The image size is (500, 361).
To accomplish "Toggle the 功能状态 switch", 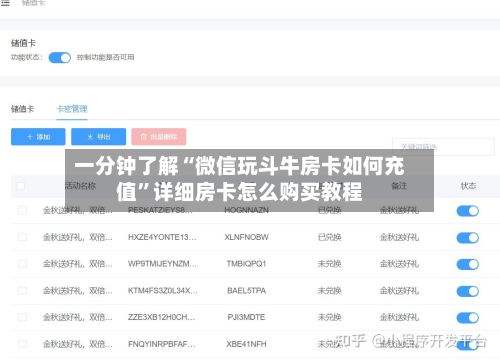I will (60, 58).
